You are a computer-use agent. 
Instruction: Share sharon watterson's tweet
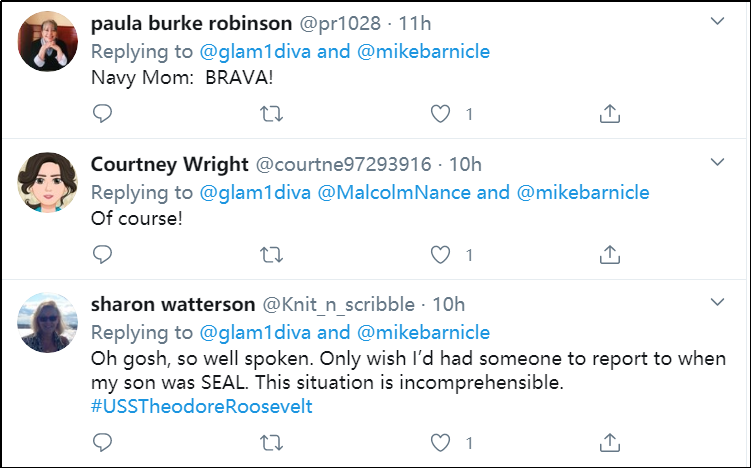click(x=609, y=441)
